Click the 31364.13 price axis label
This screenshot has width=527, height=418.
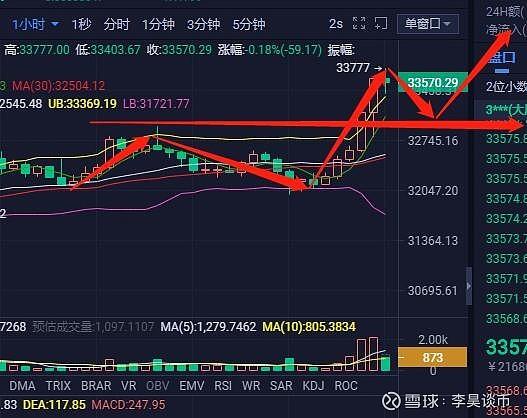[x=433, y=241]
